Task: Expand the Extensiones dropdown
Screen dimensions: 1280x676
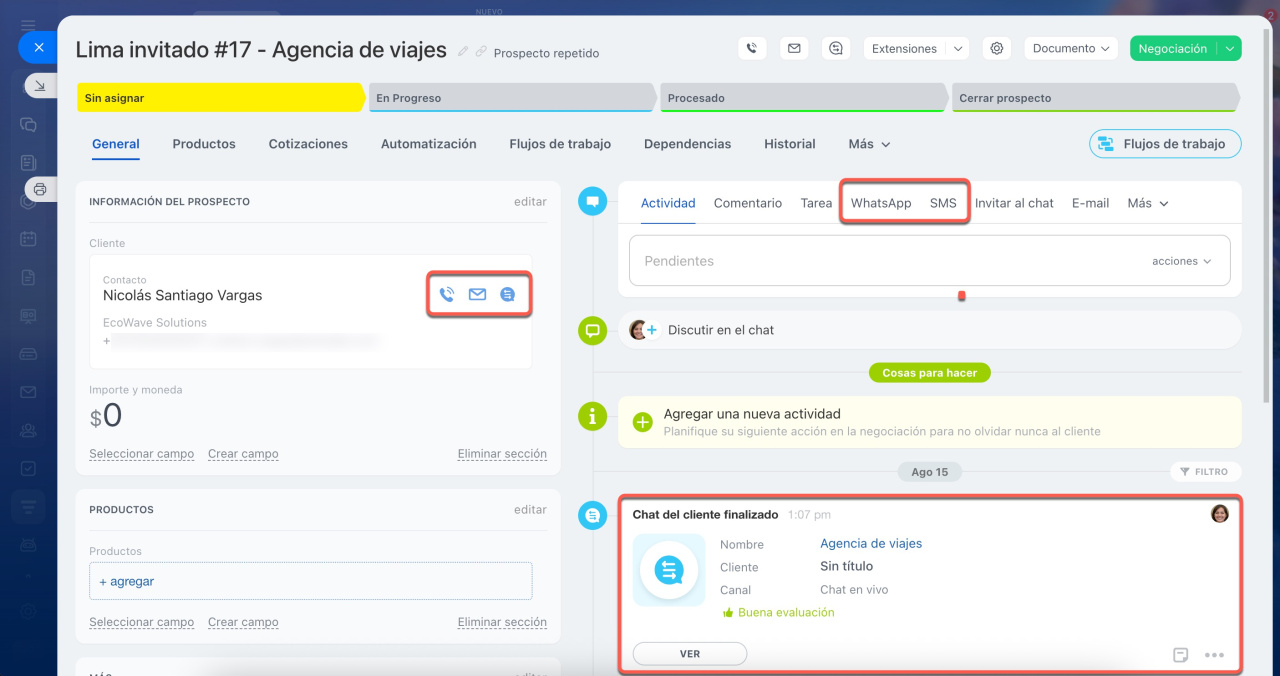Action: click(957, 48)
